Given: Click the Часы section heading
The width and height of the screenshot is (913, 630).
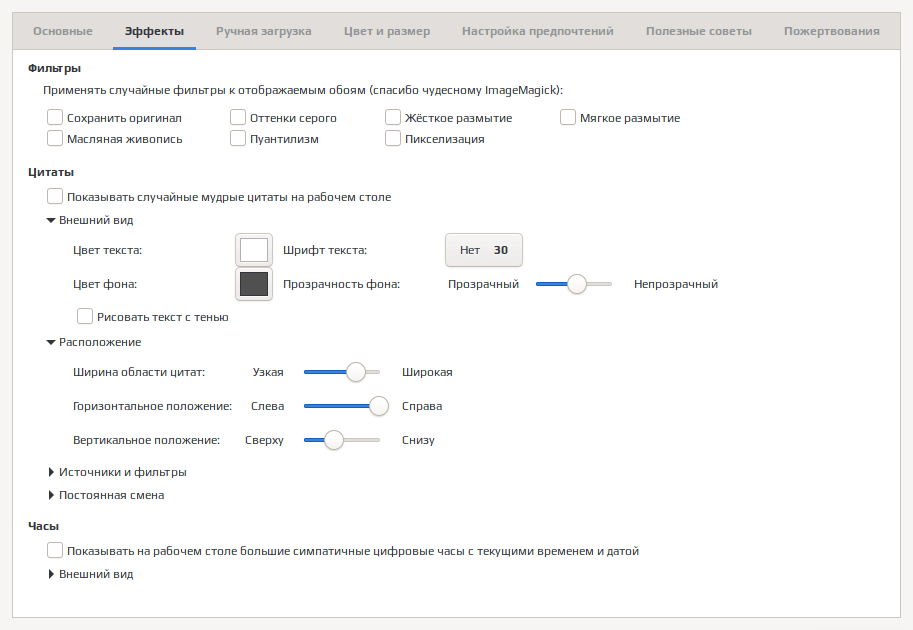Looking at the screenshot, I should [43, 526].
